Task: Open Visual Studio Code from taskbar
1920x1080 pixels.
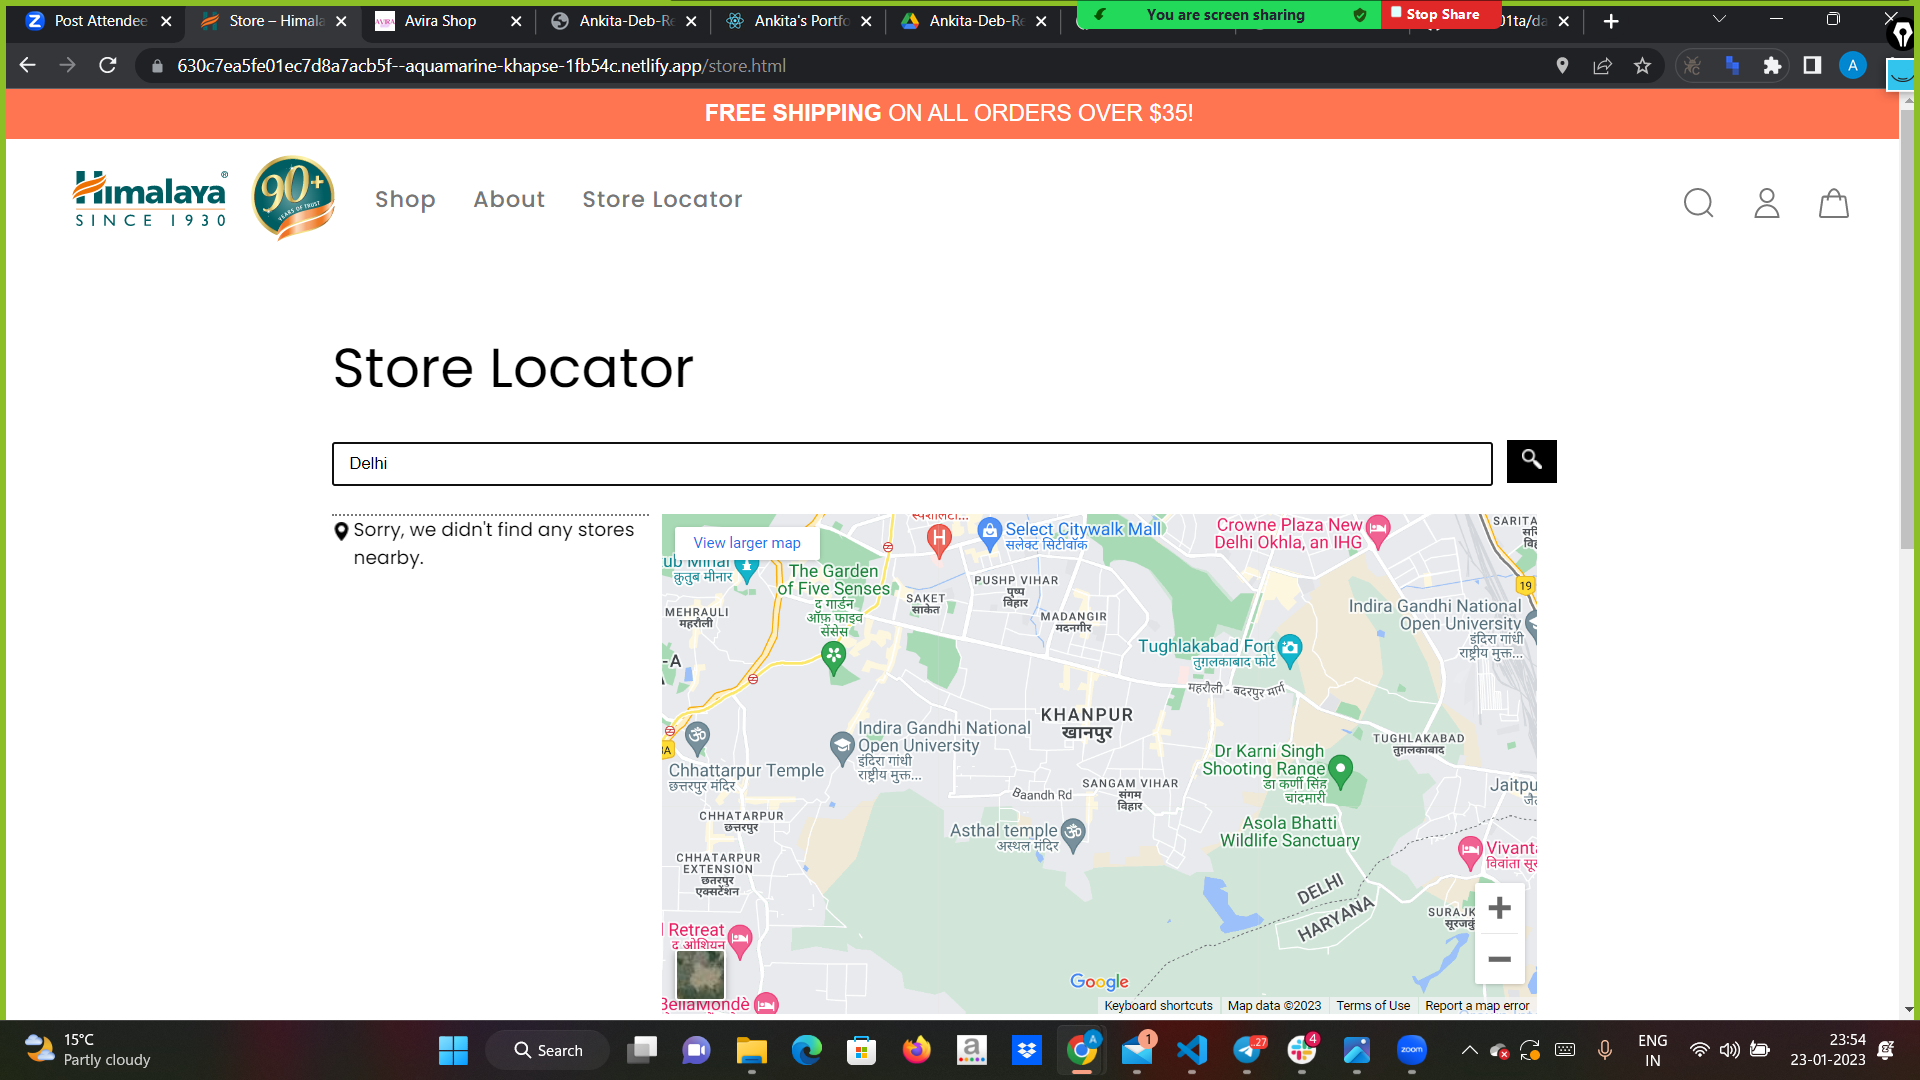Action: 1192,1050
